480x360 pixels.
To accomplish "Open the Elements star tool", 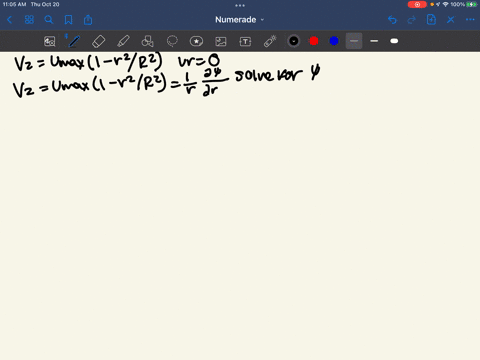I will 196,41.
